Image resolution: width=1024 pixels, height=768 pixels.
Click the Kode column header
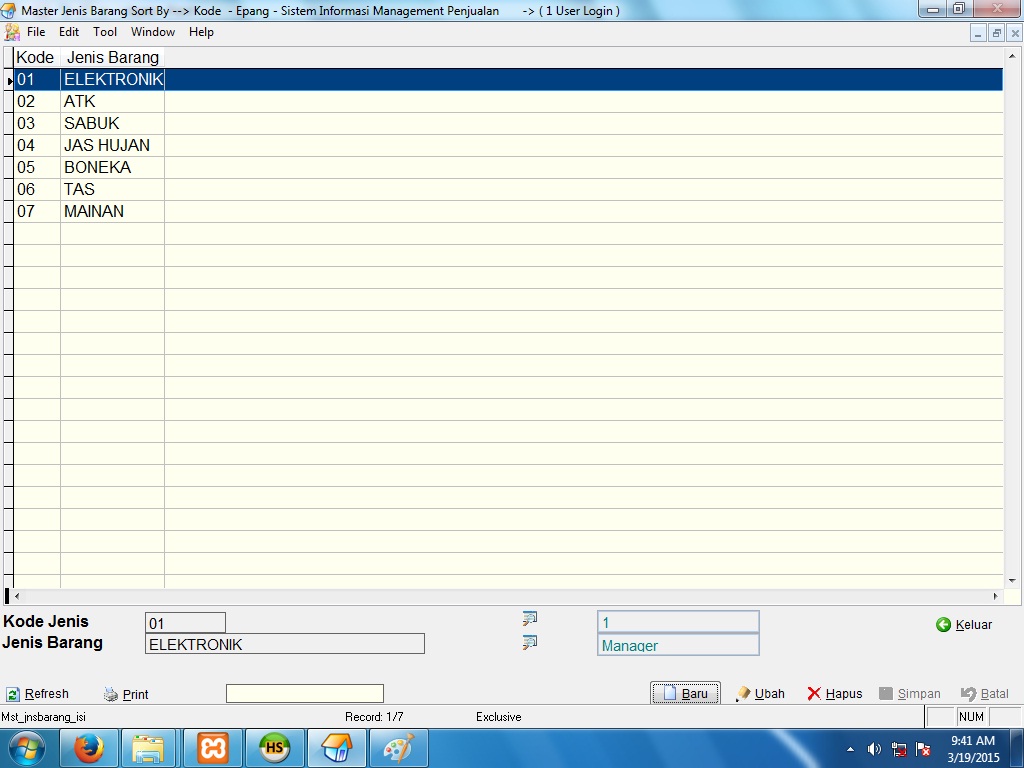(x=35, y=57)
